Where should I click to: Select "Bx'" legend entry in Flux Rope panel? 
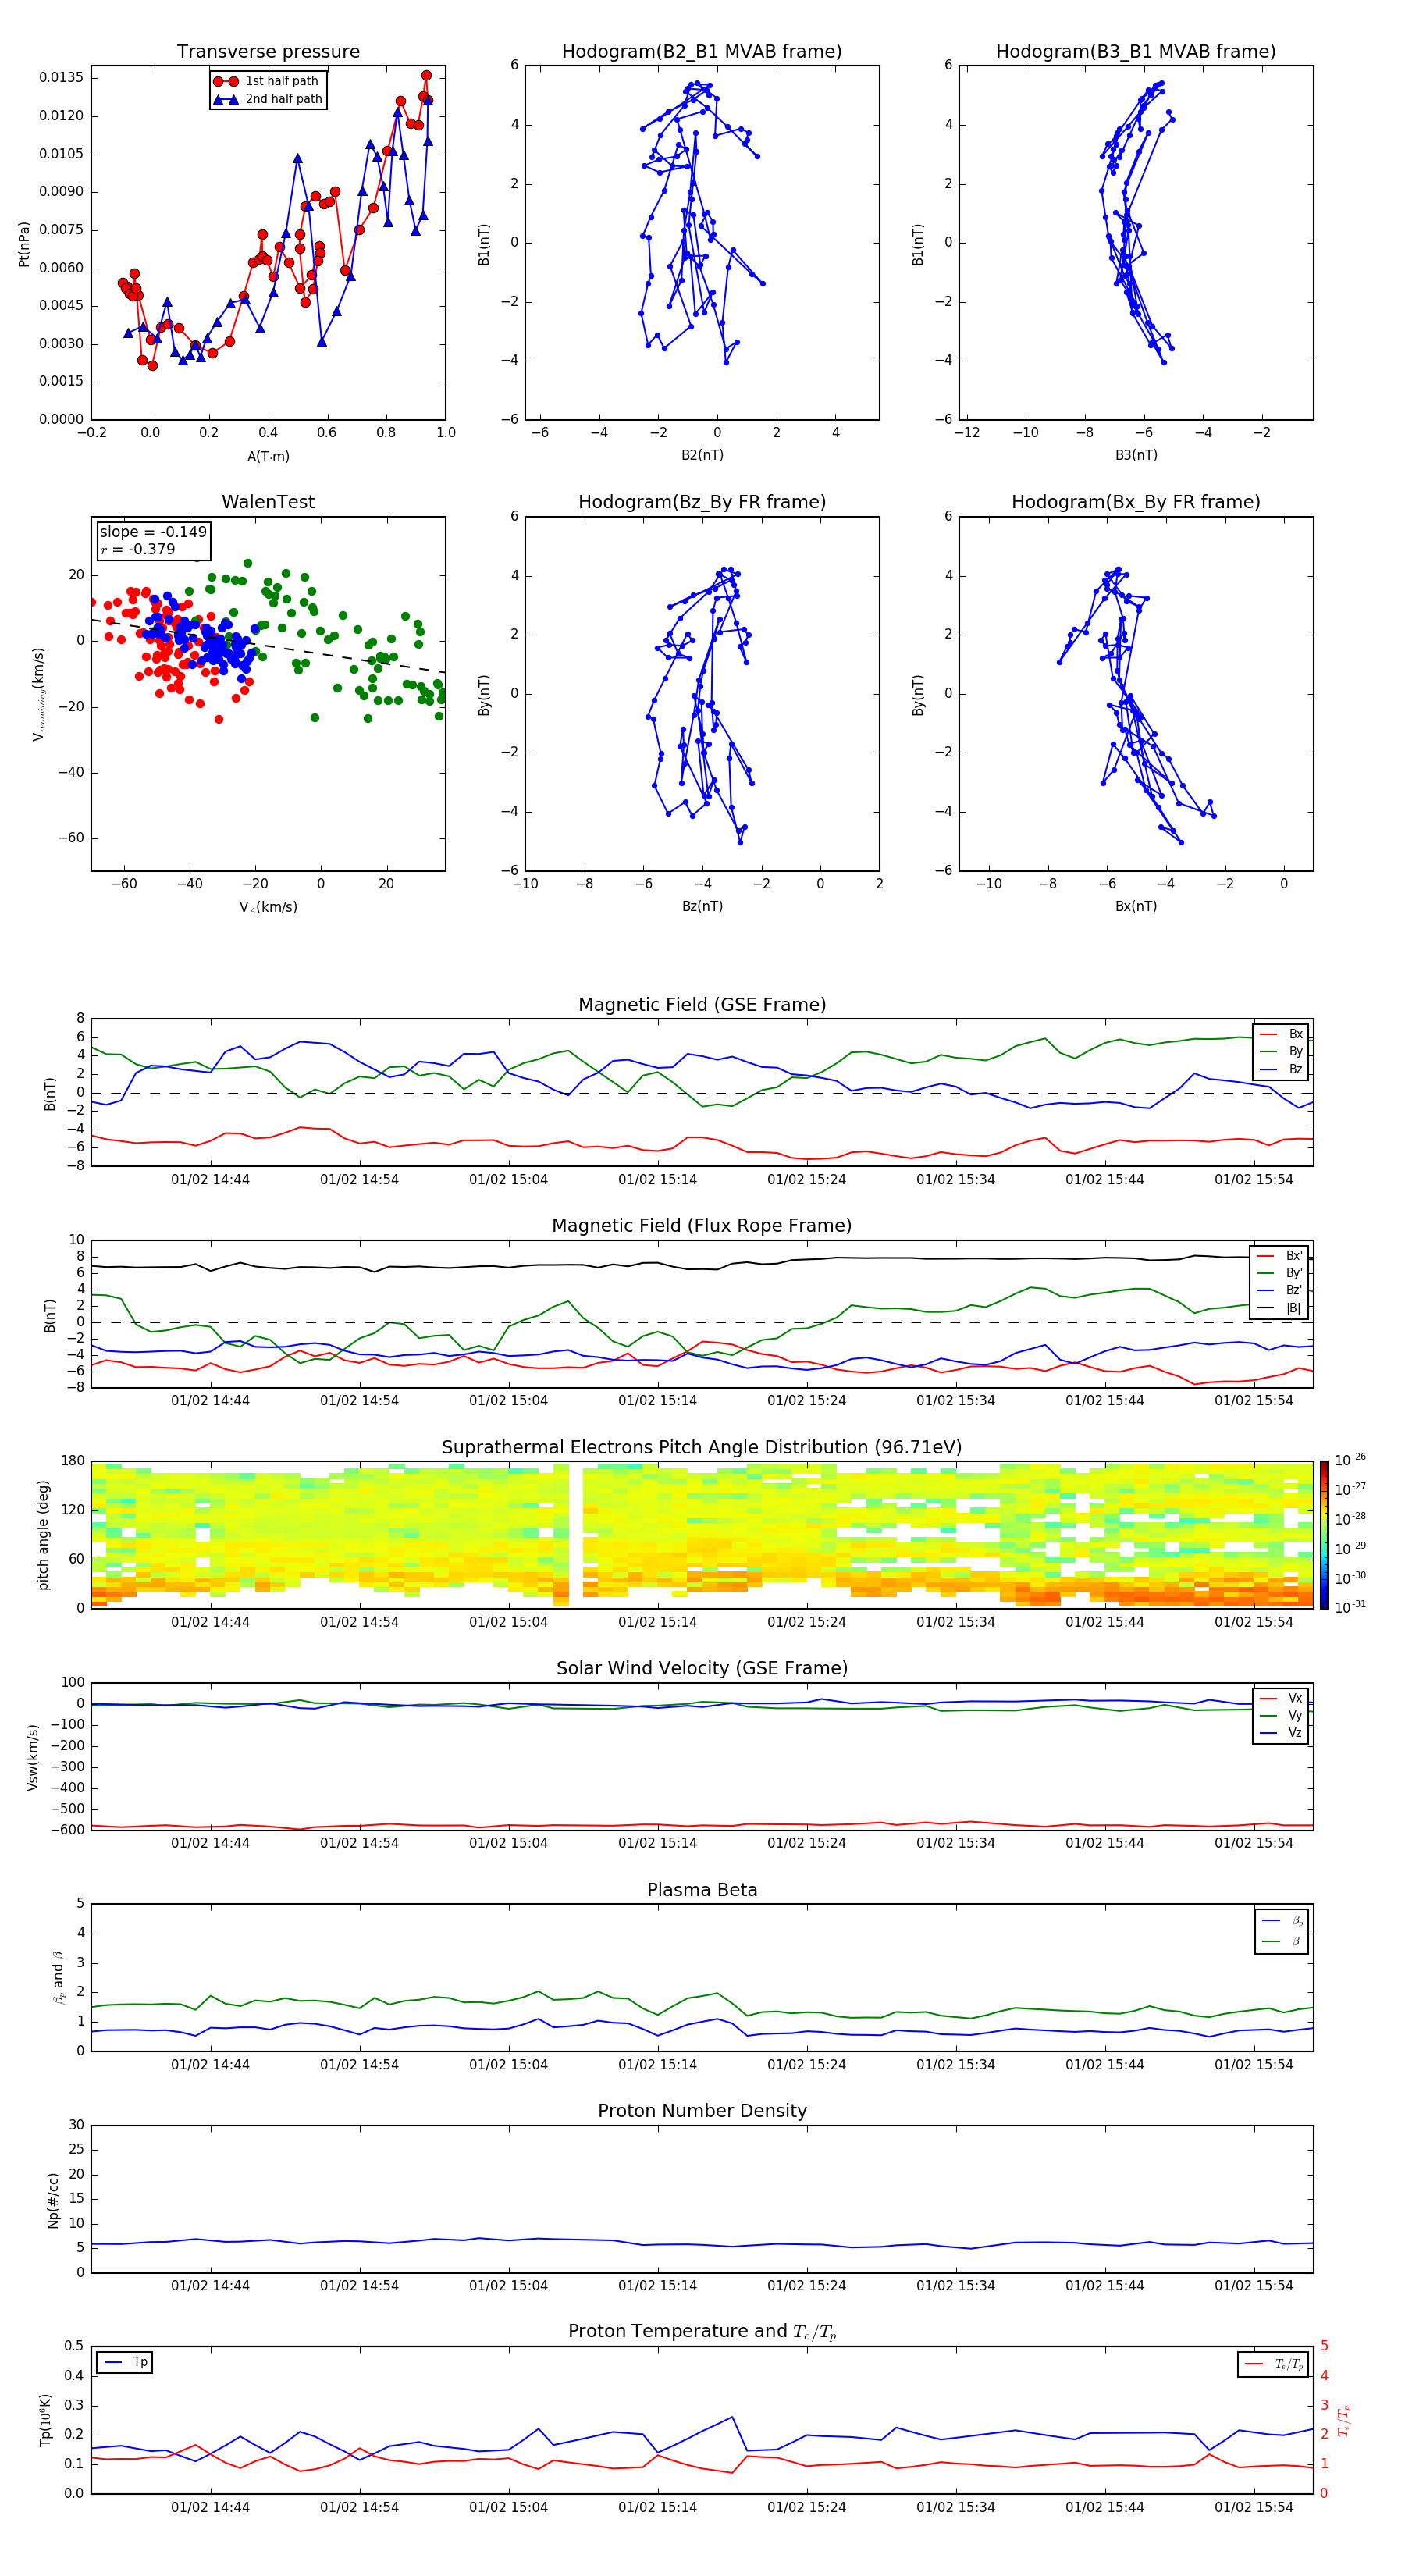1280,1256
